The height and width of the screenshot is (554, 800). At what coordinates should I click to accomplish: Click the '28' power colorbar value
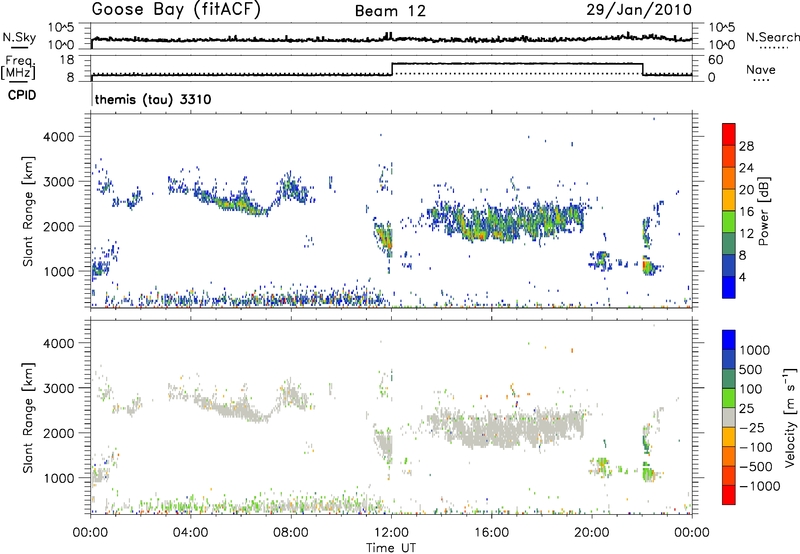click(746, 146)
